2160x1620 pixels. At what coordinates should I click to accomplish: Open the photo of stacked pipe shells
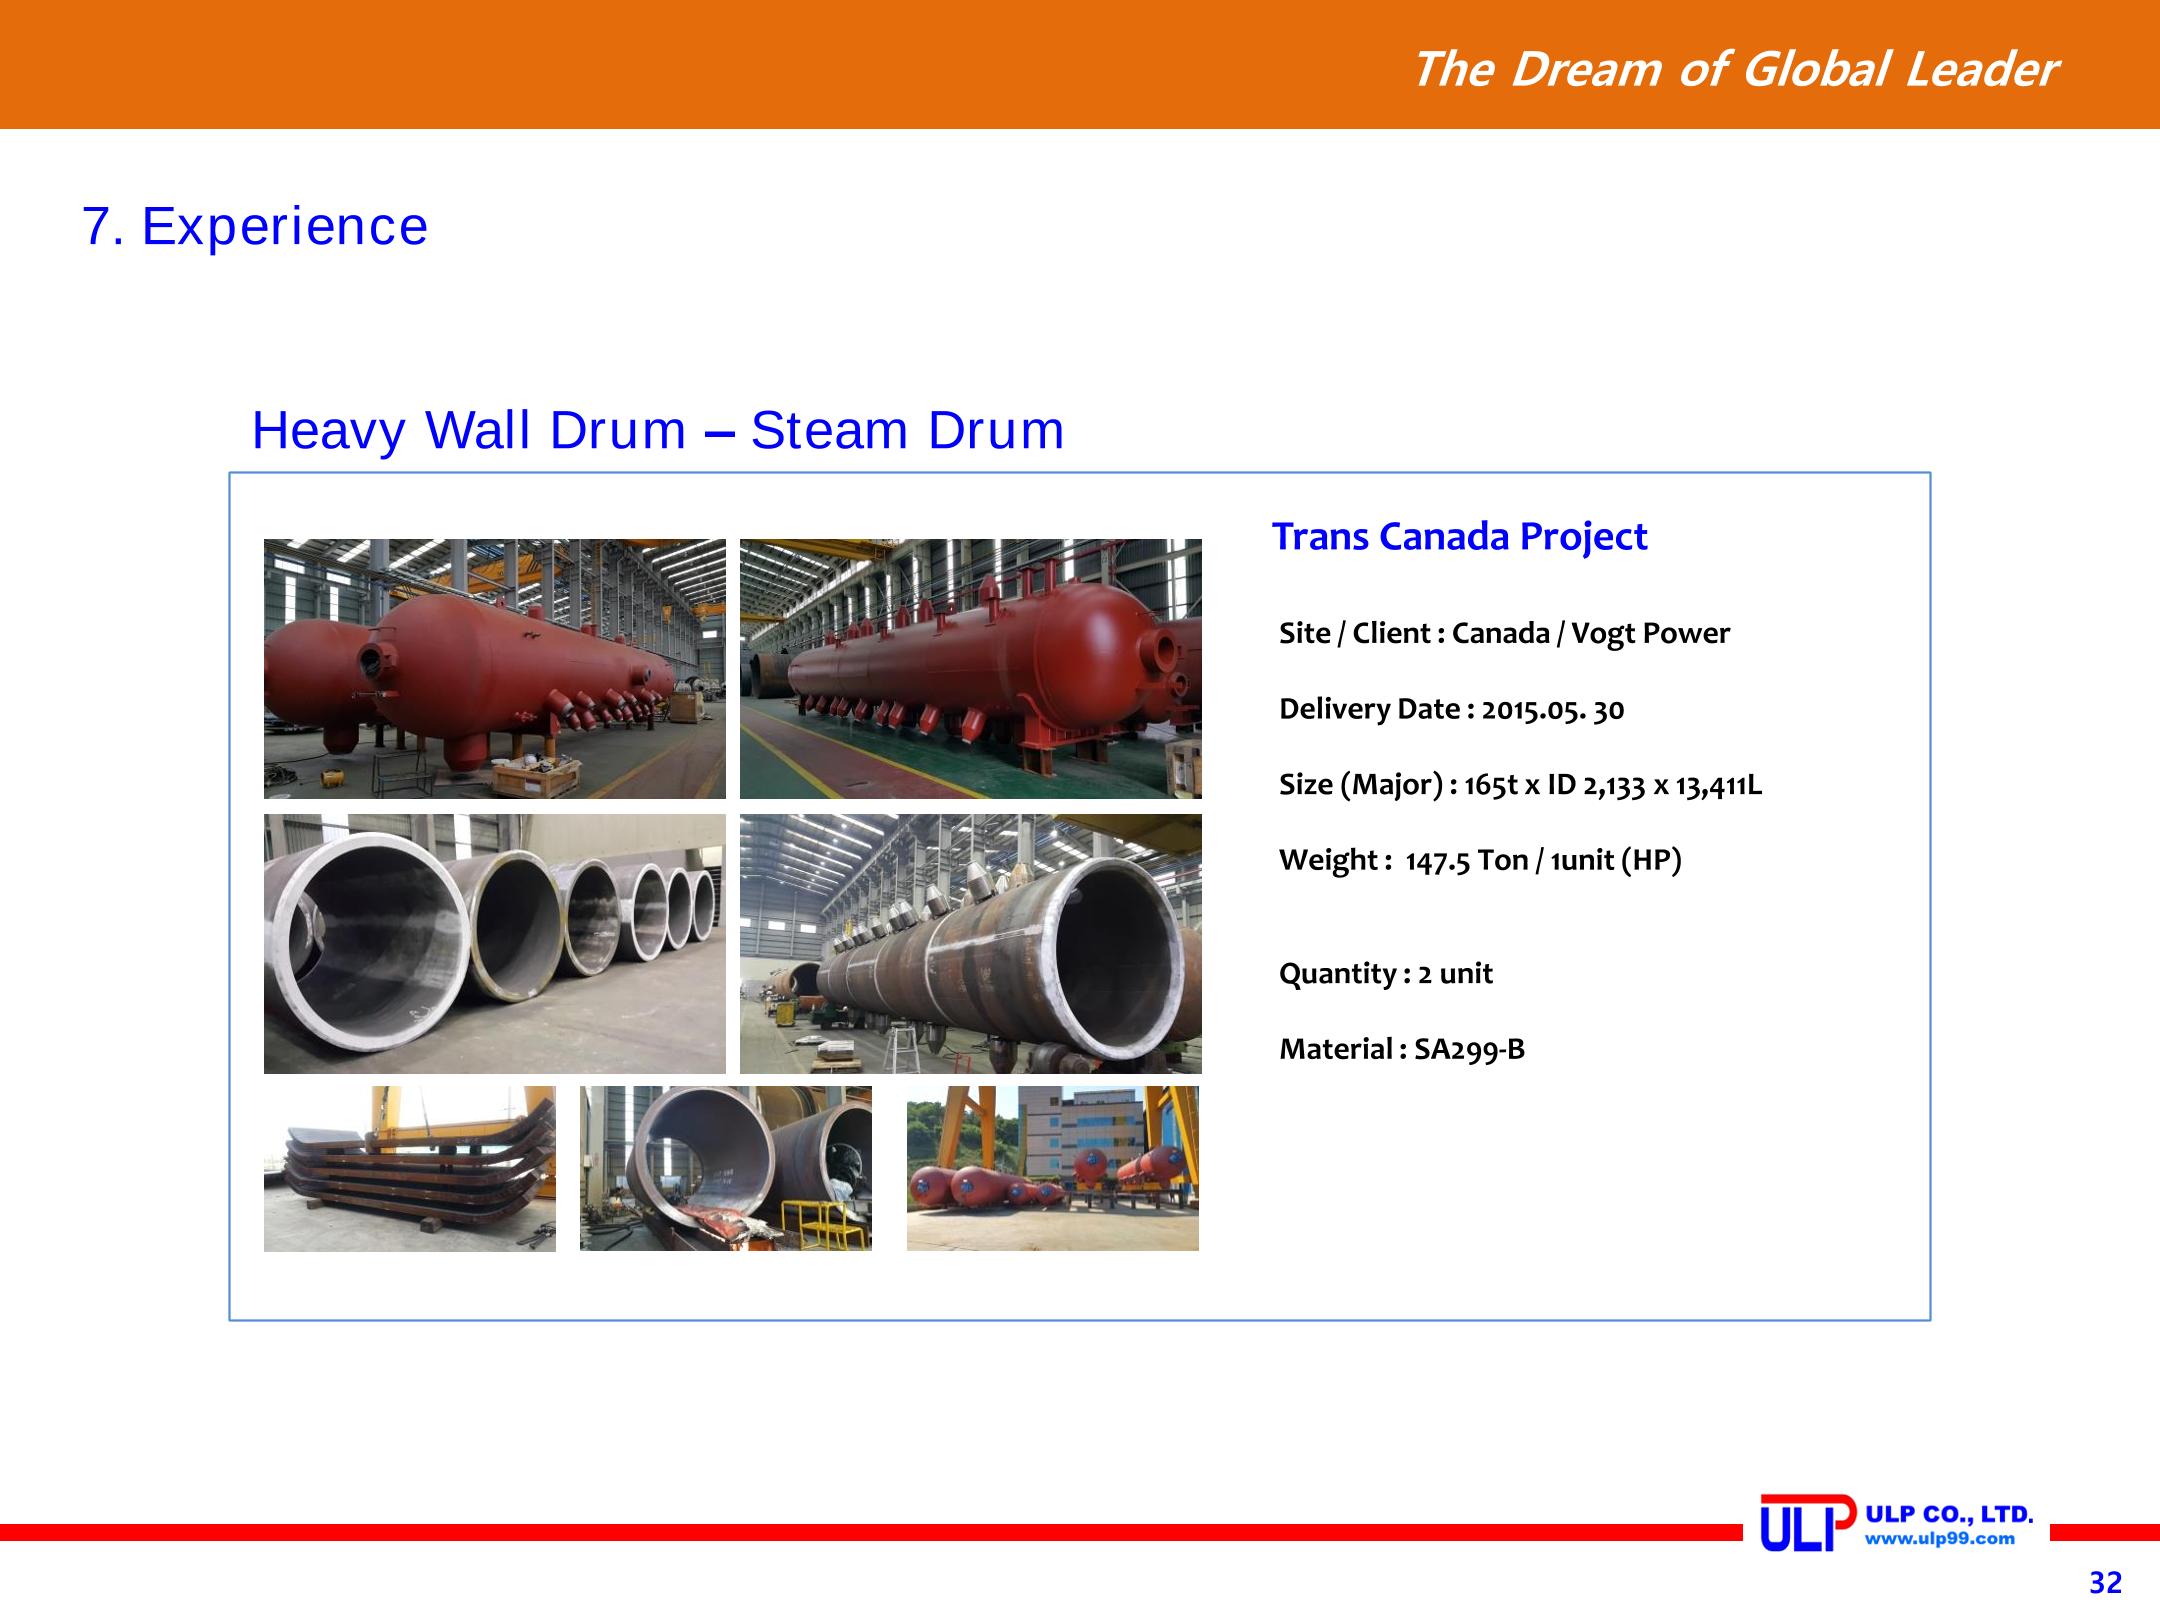(495, 944)
